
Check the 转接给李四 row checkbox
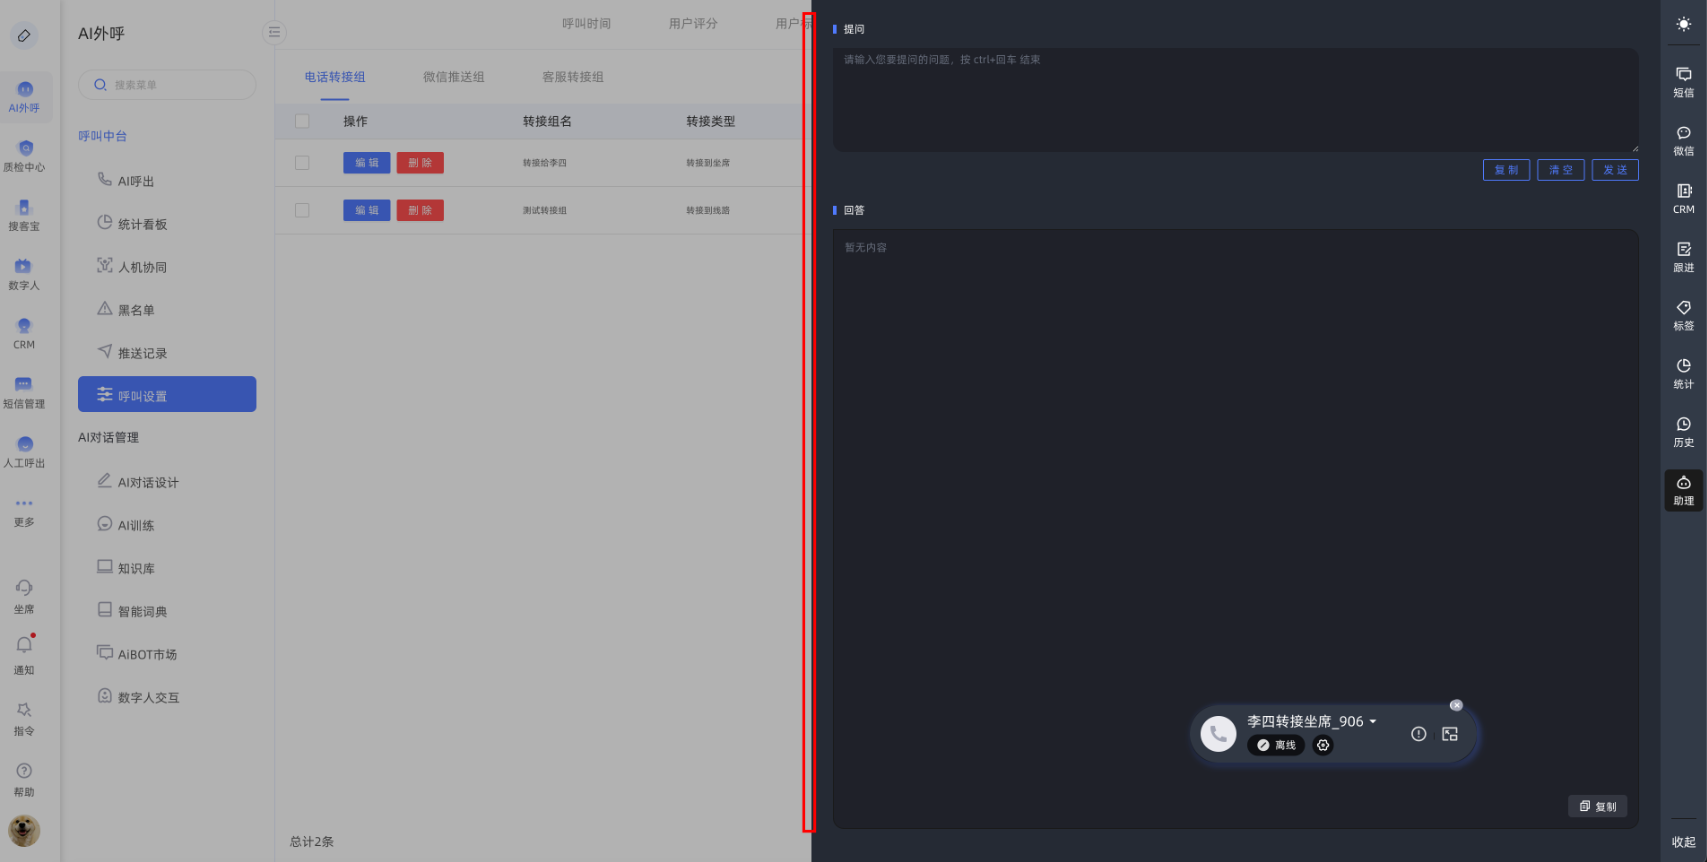(x=302, y=163)
